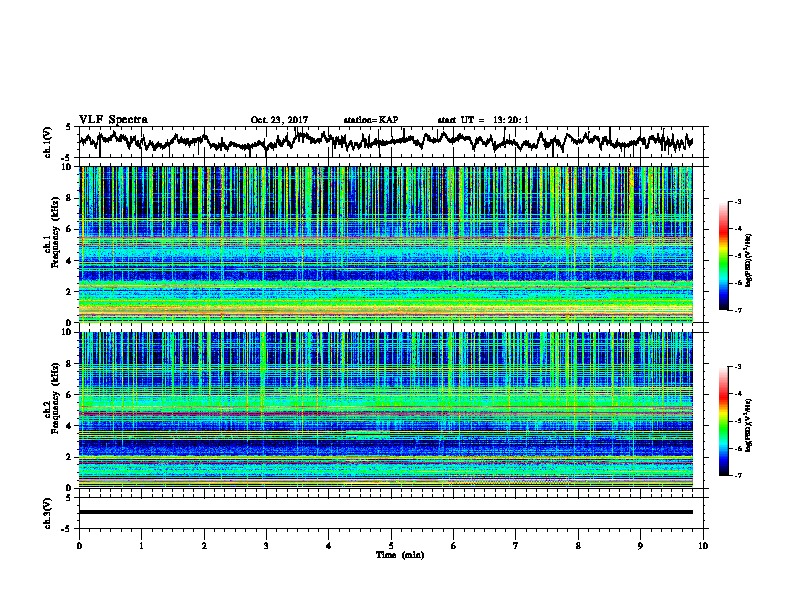Click inside the ch.2 spectrogram panel
The width and height of the screenshot is (792, 612).
[385, 410]
